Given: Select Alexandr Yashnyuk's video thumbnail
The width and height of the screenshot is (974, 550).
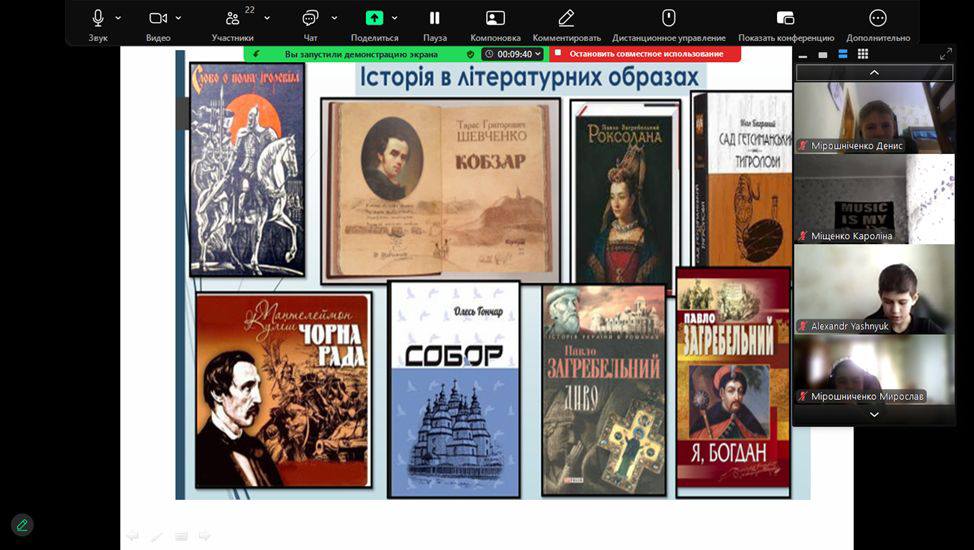Looking at the screenshot, I should click(x=874, y=289).
